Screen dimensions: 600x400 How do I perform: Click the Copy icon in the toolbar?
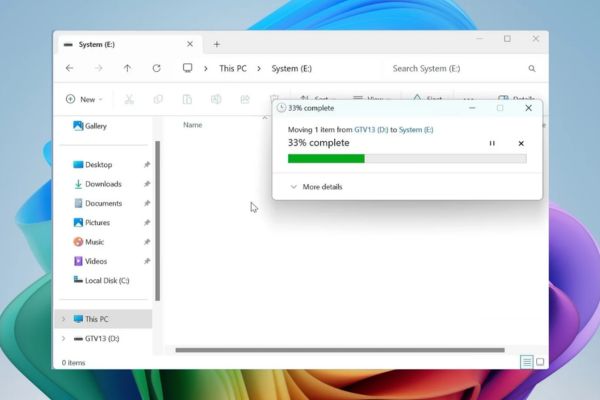158,99
